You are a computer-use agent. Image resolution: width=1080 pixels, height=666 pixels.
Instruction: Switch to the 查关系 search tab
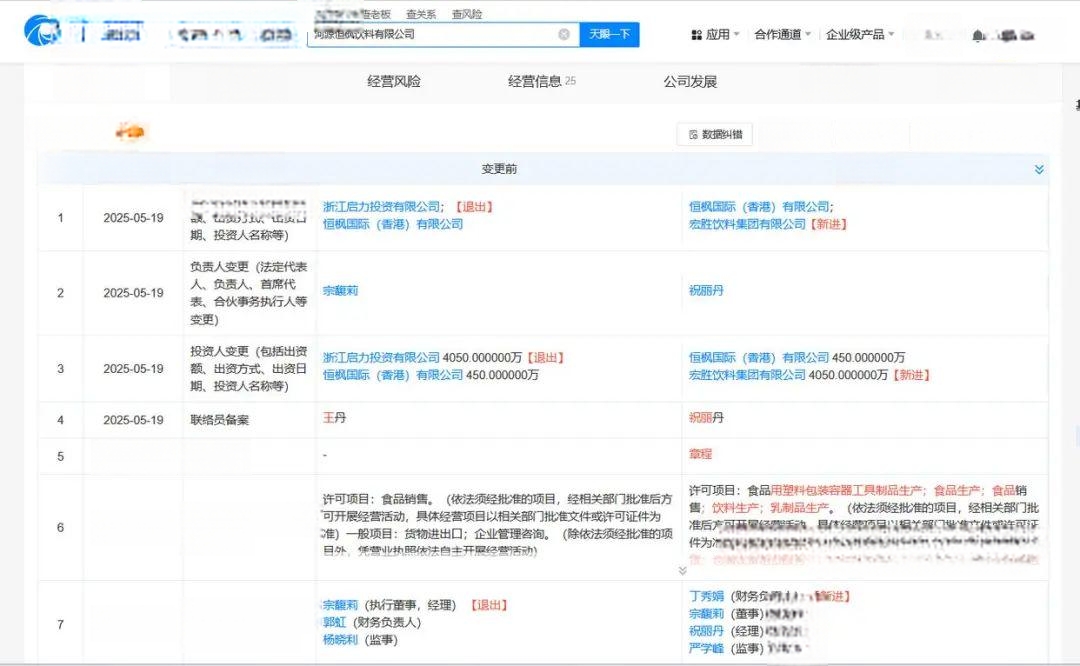pyautogui.click(x=421, y=14)
